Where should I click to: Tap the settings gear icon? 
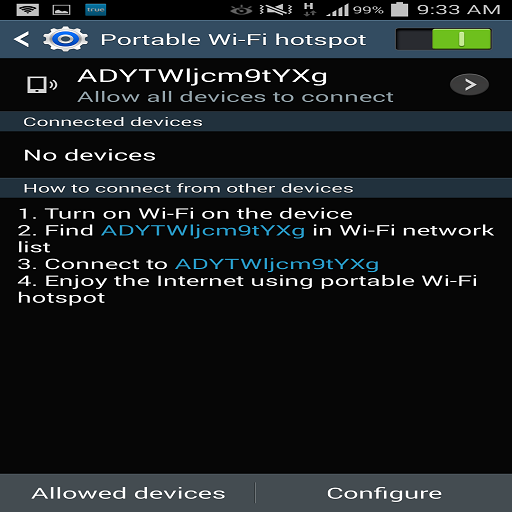tap(65, 39)
